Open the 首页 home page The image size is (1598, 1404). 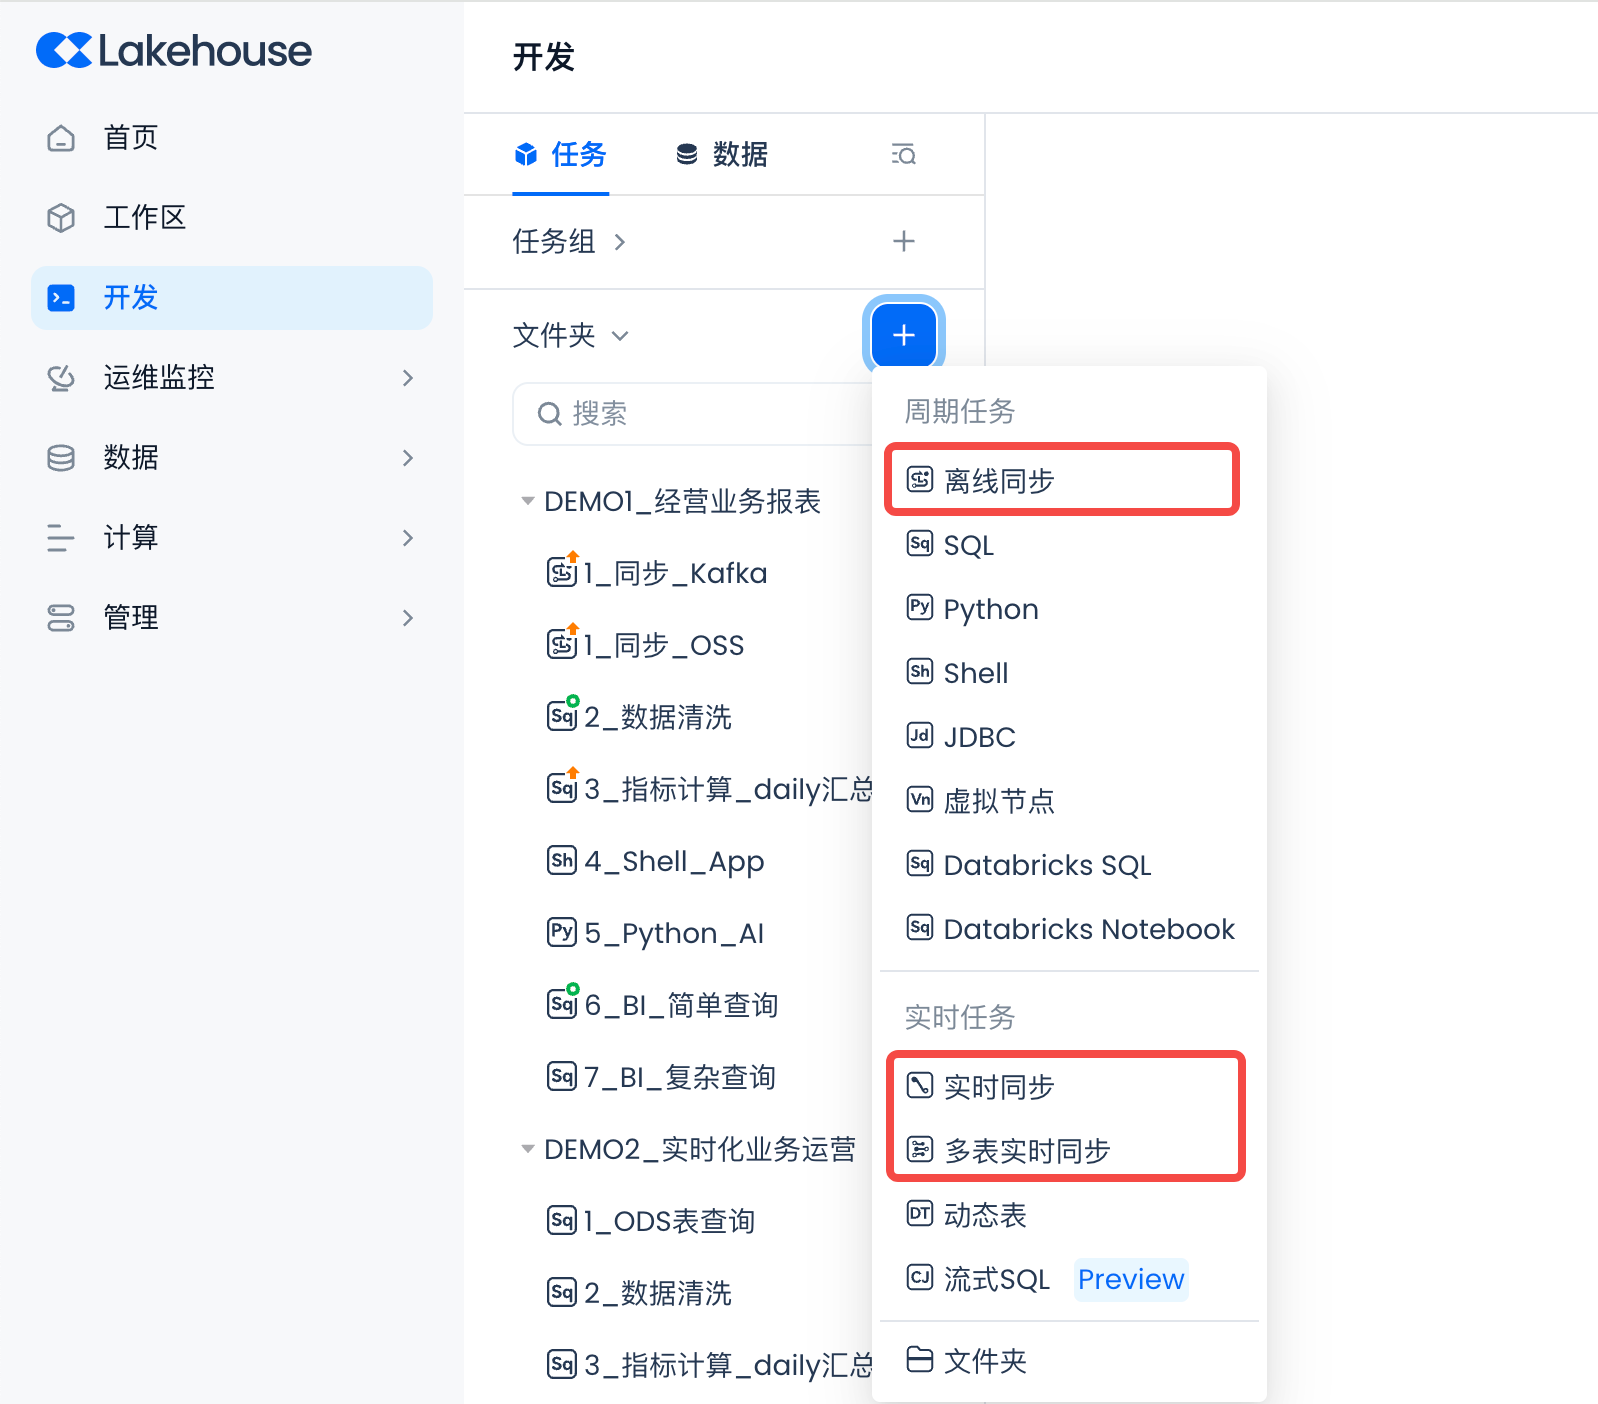130,138
